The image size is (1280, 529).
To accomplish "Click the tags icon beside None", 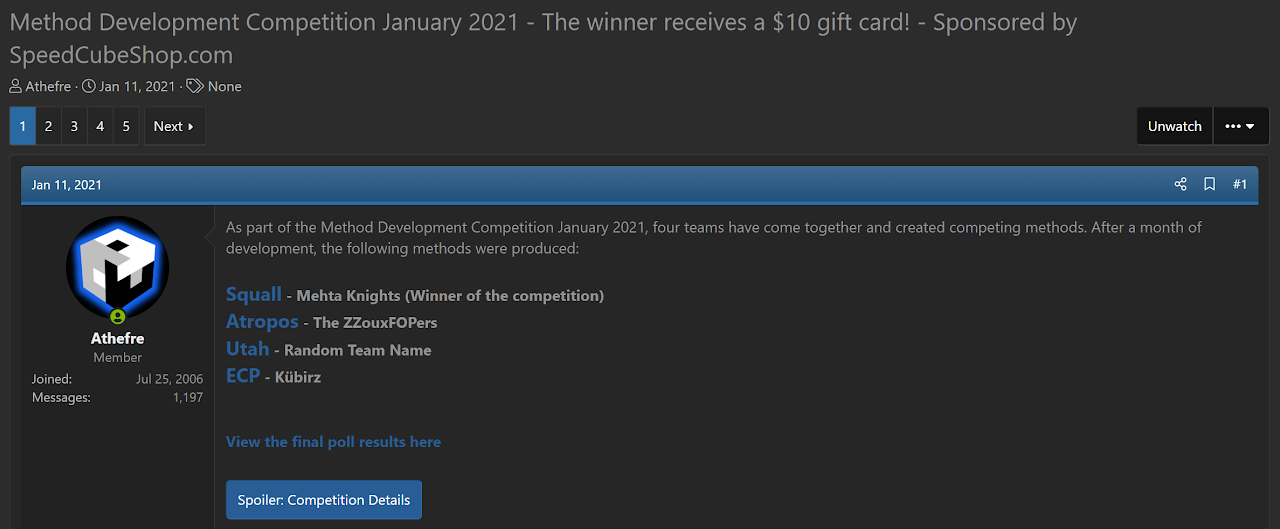I will coord(195,86).
